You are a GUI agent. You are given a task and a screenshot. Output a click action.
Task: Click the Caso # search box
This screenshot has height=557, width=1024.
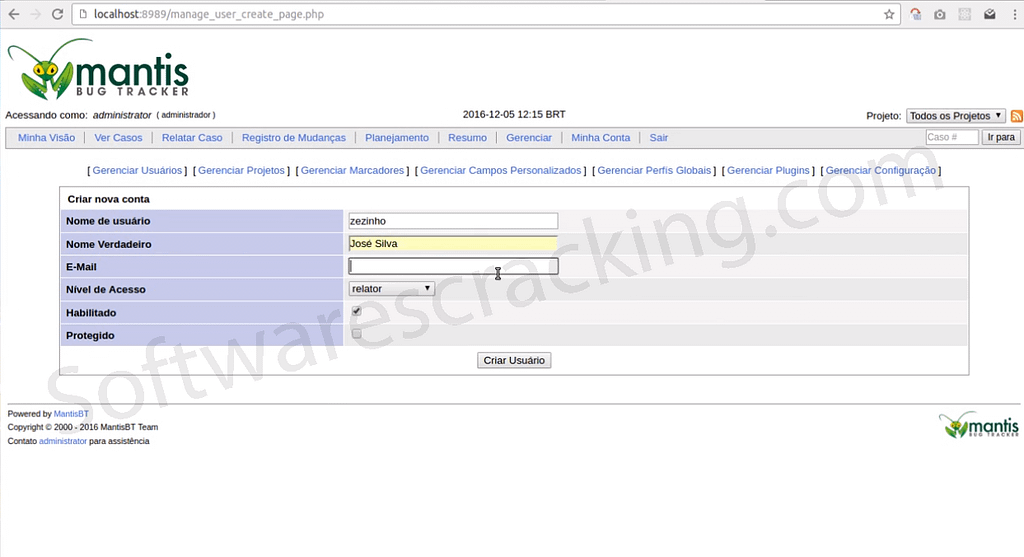click(x=952, y=137)
